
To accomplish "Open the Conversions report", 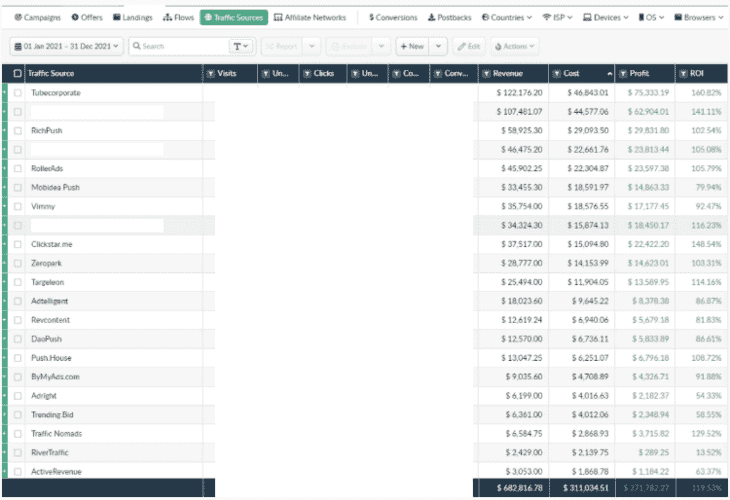I will 393,17.
